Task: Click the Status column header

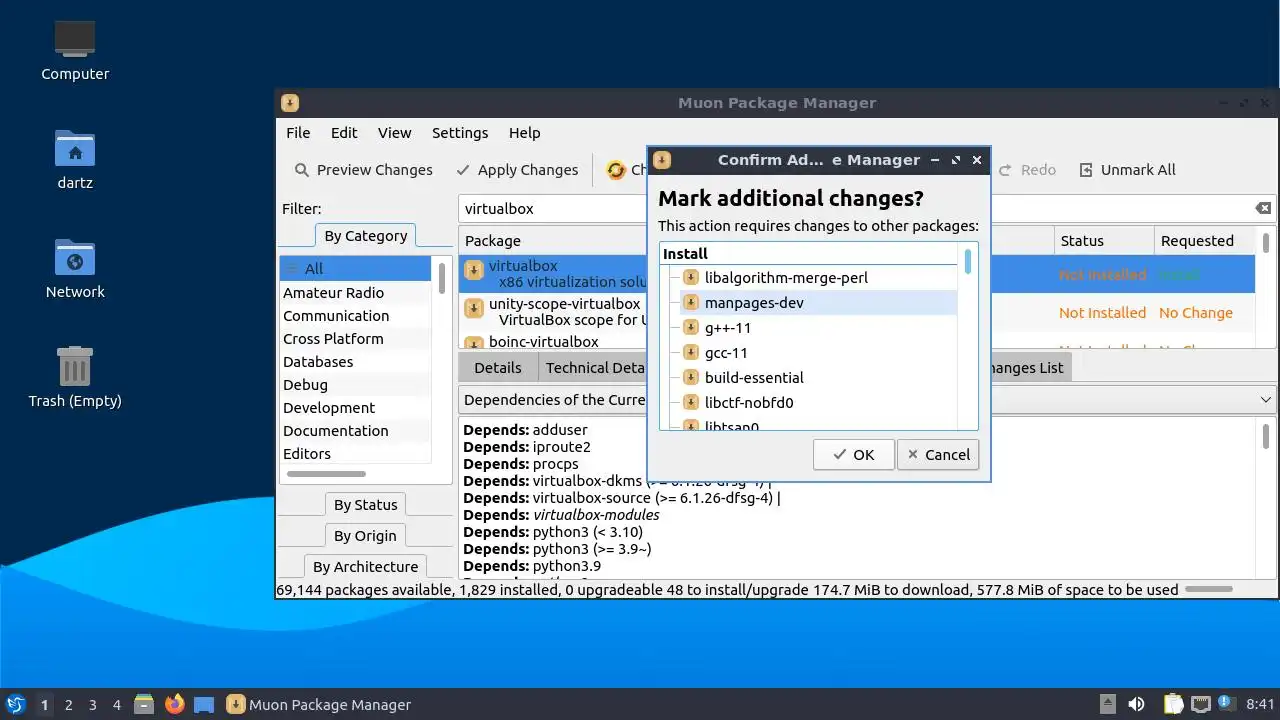Action: coord(1103,241)
